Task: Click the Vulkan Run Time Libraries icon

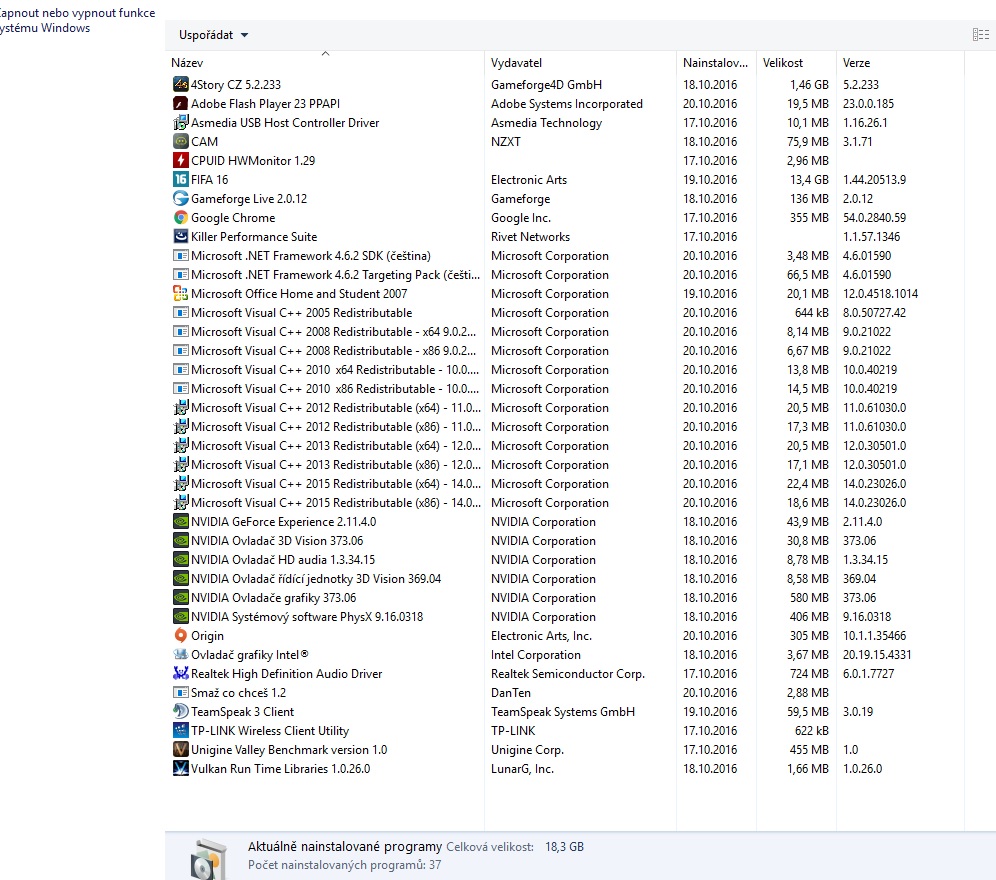Action: click(180, 769)
